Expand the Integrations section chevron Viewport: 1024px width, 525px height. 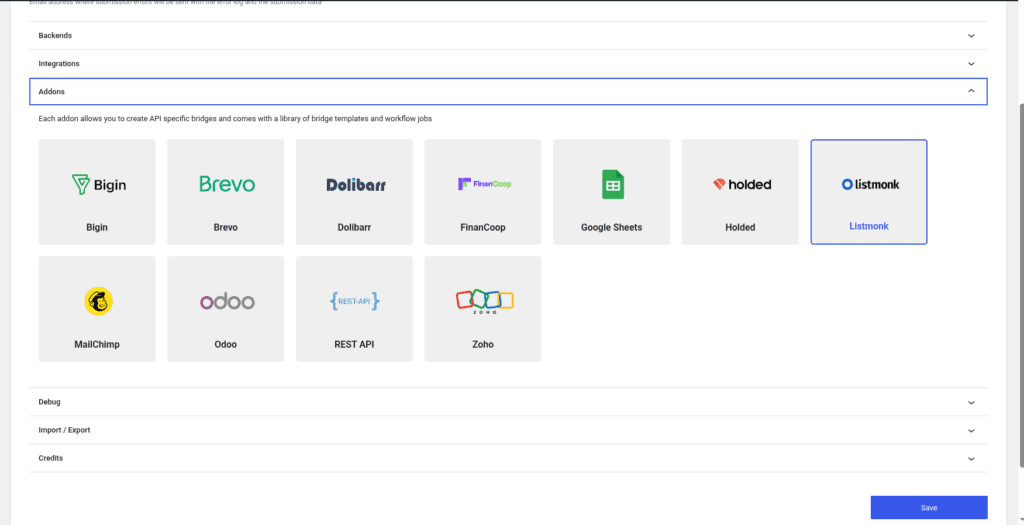click(971, 64)
